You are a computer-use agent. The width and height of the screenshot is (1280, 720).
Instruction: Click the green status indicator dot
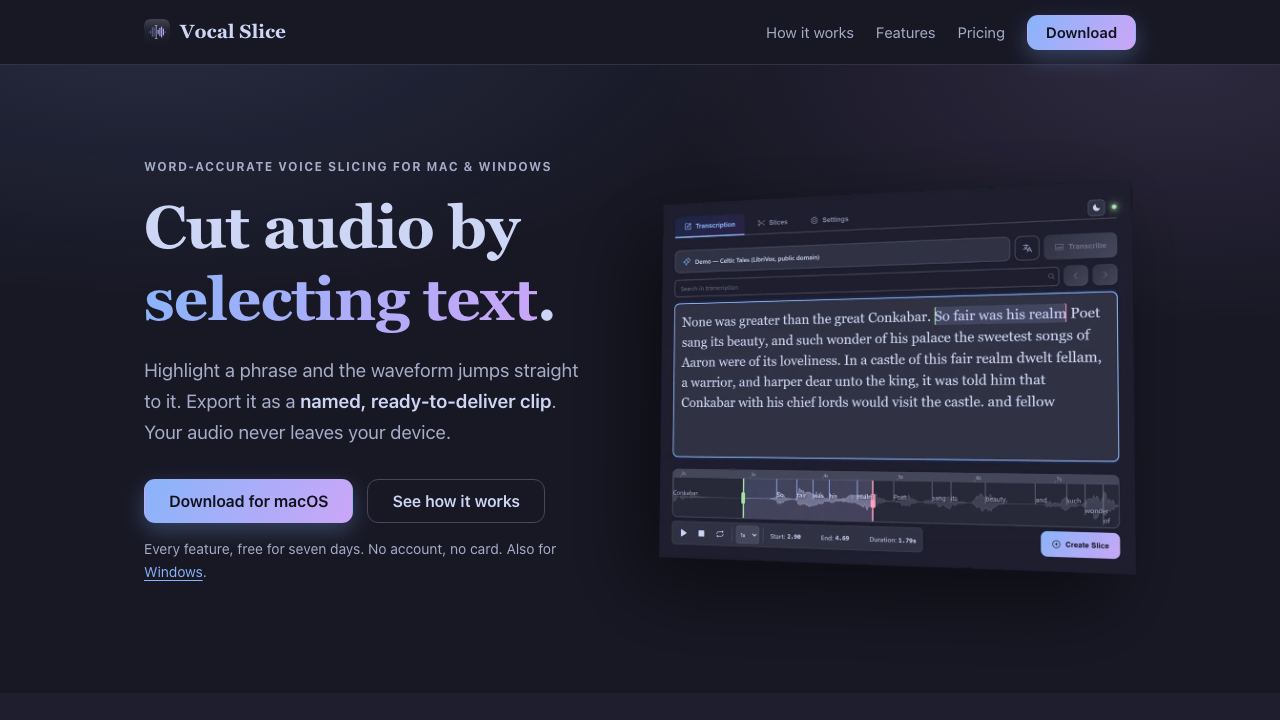click(x=1114, y=207)
